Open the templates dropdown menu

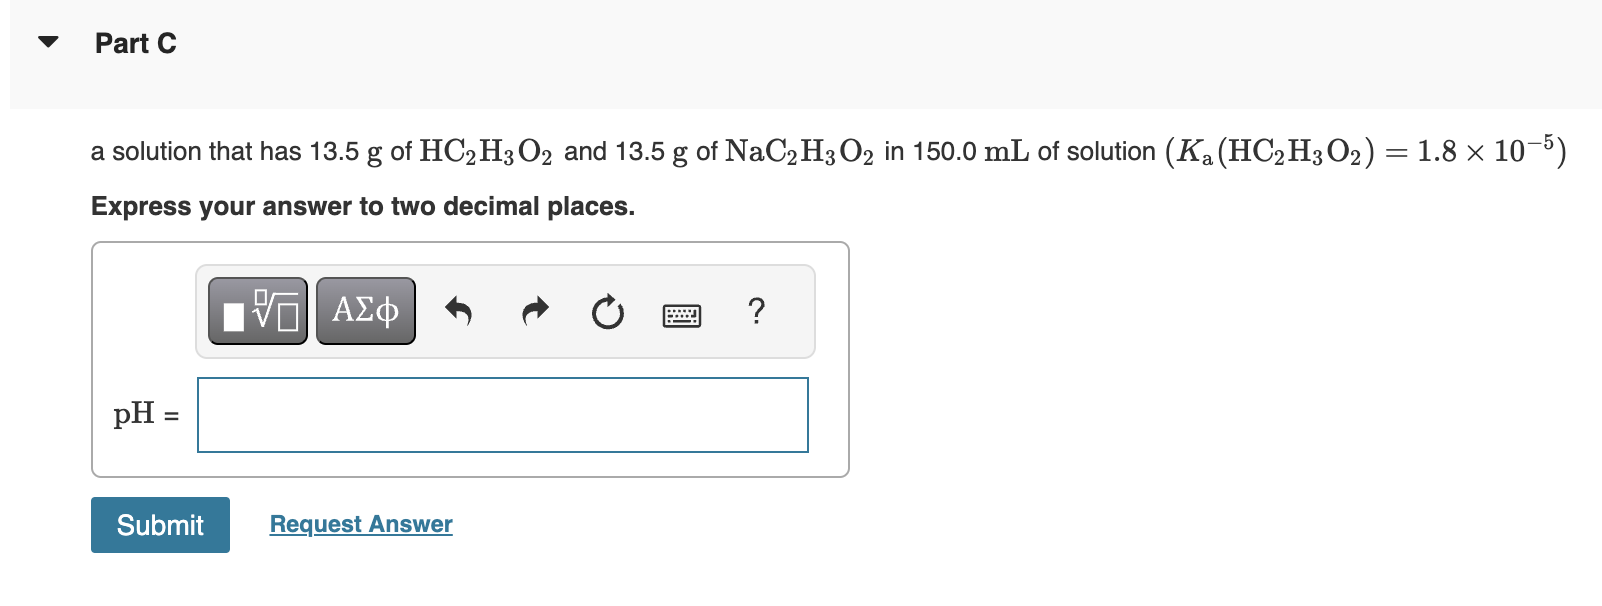tap(257, 311)
